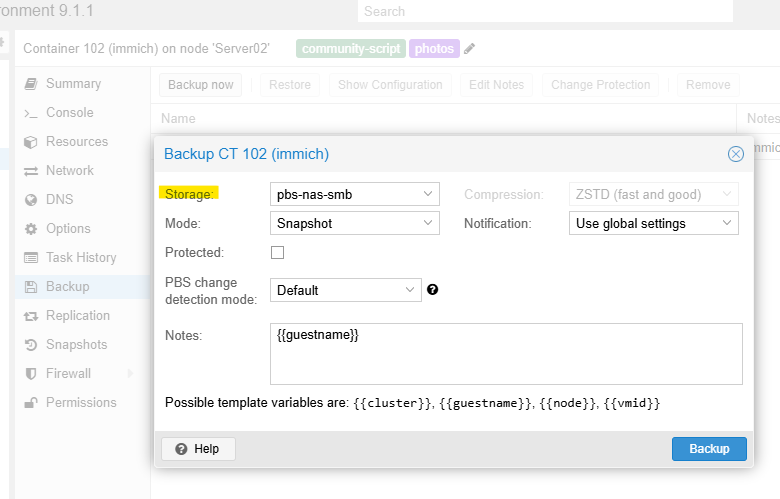780x499 pixels.
Task: Click the top Search field
Action: point(545,11)
